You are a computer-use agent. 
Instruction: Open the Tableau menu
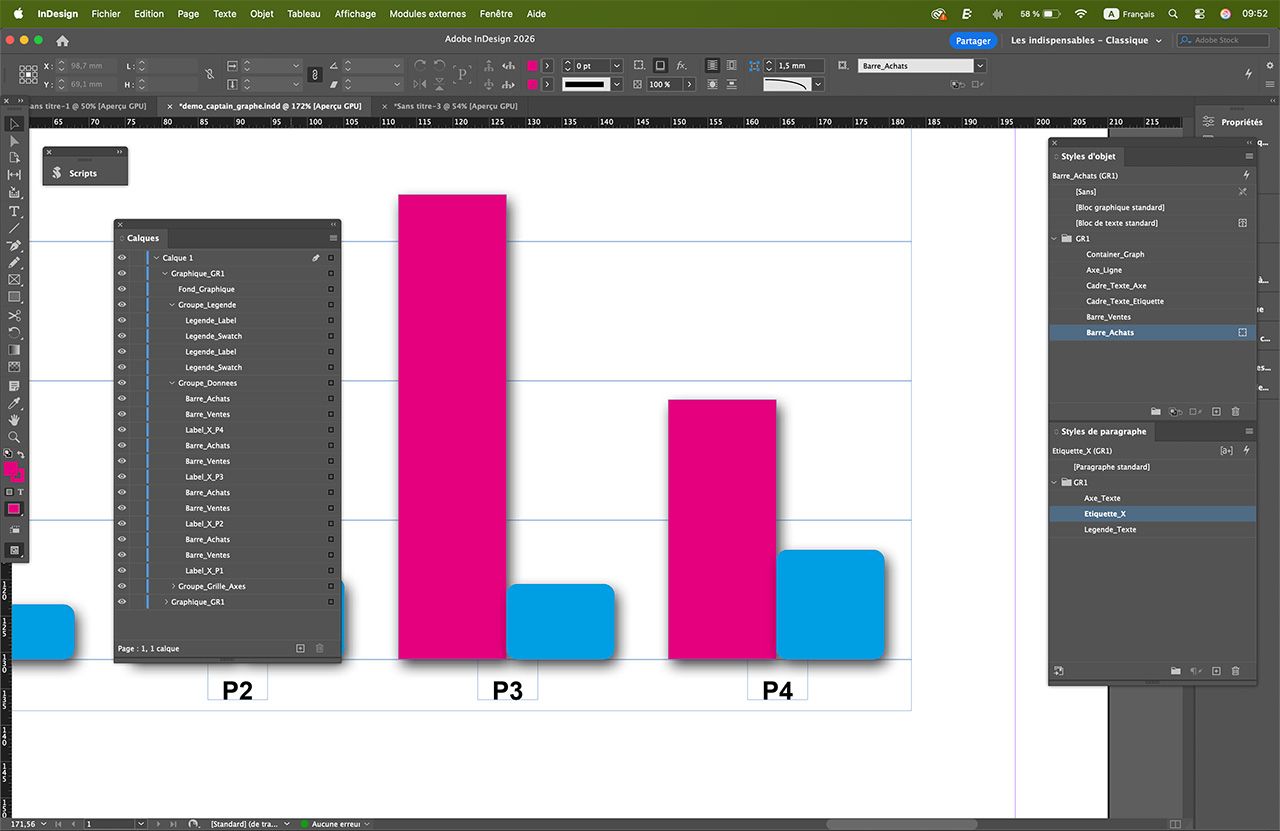point(303,14)
